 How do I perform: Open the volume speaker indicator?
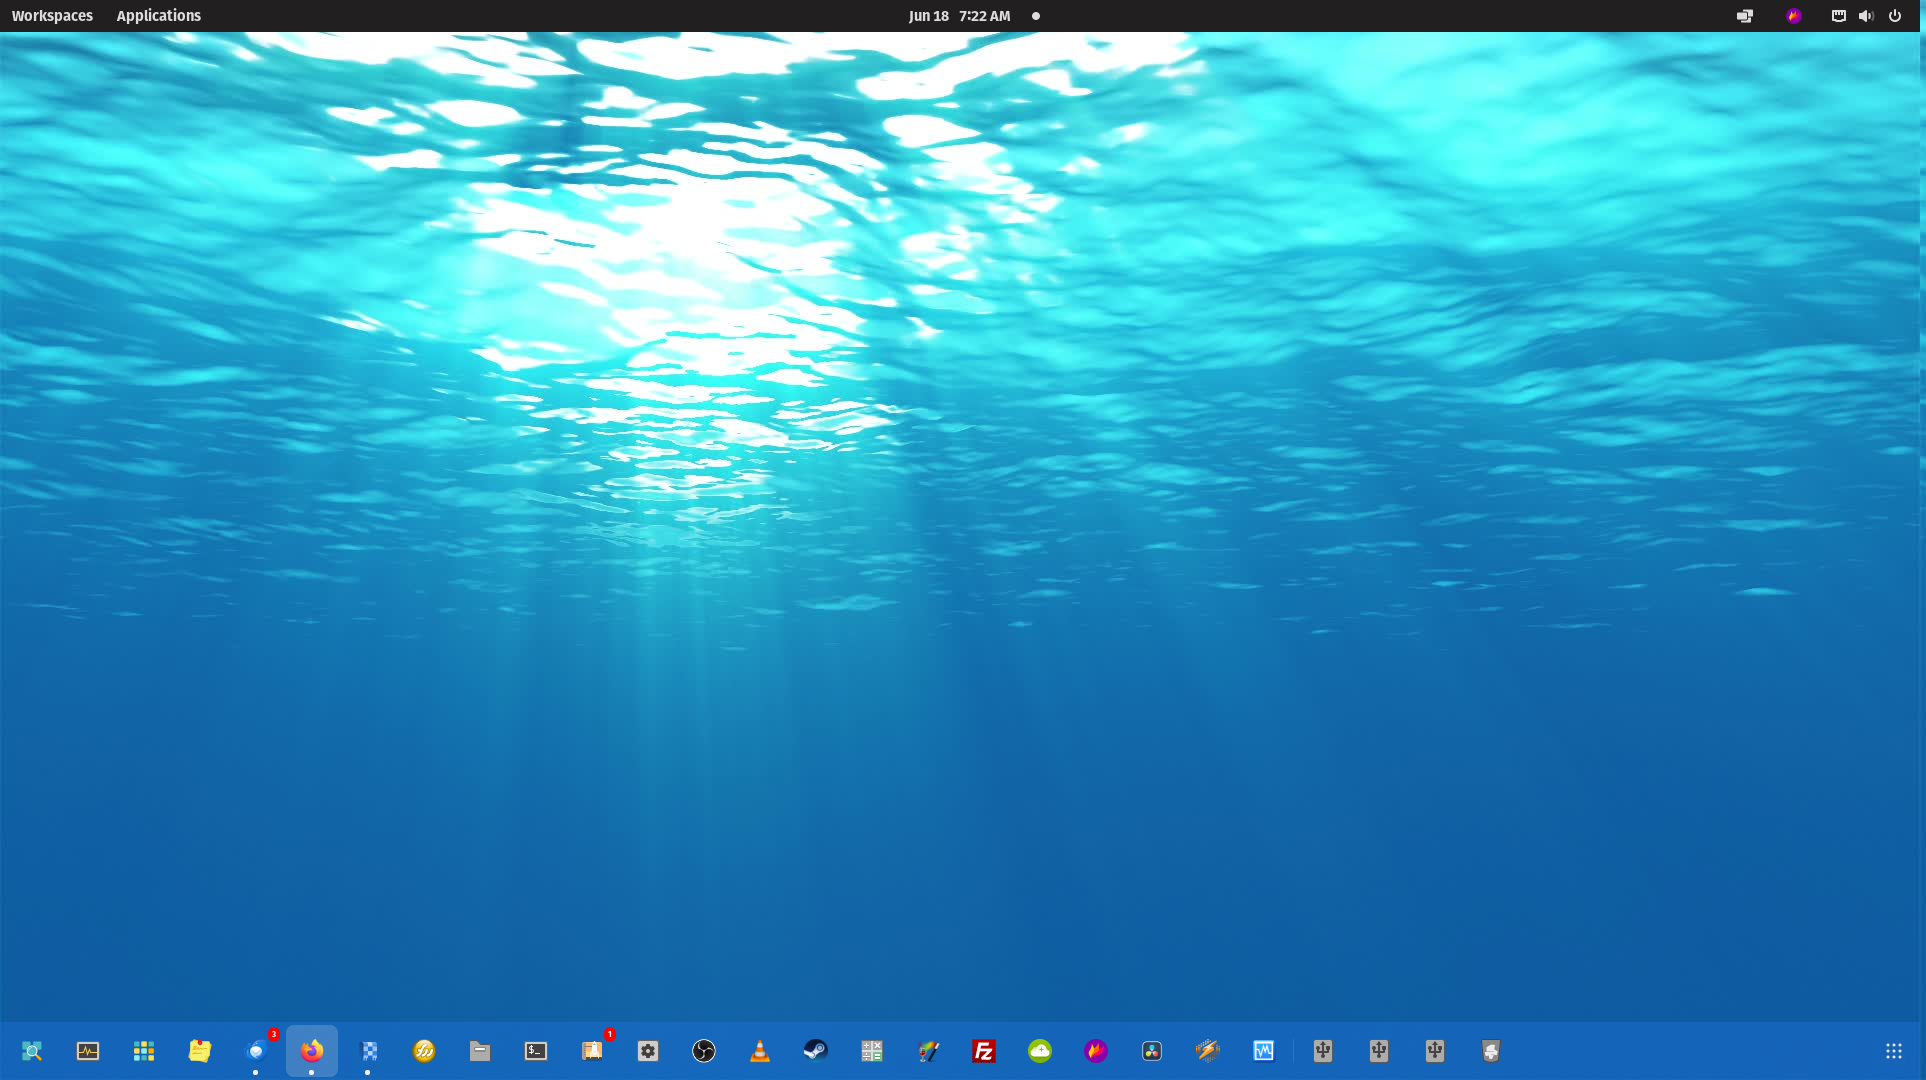1866,16
